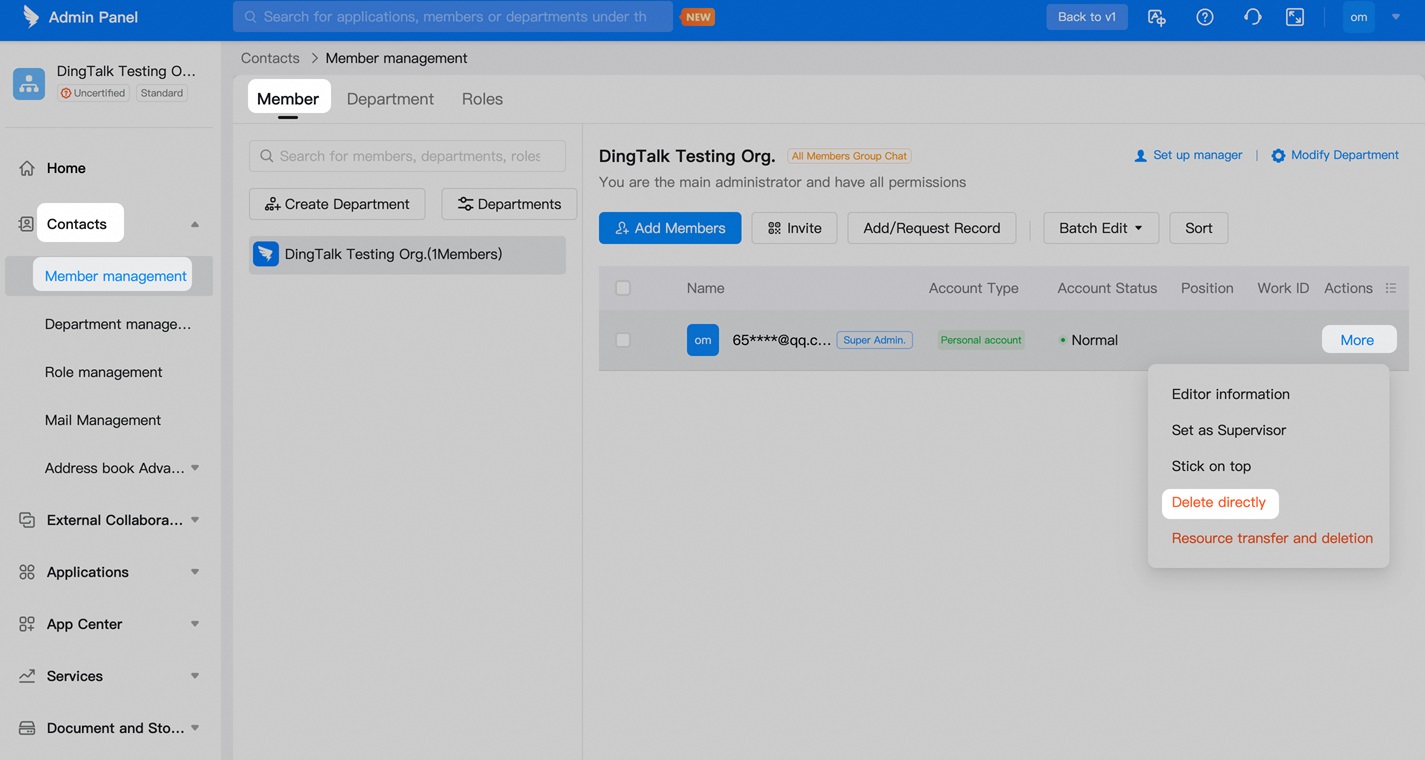Click the Document and Storage icon

click(27, 728)
